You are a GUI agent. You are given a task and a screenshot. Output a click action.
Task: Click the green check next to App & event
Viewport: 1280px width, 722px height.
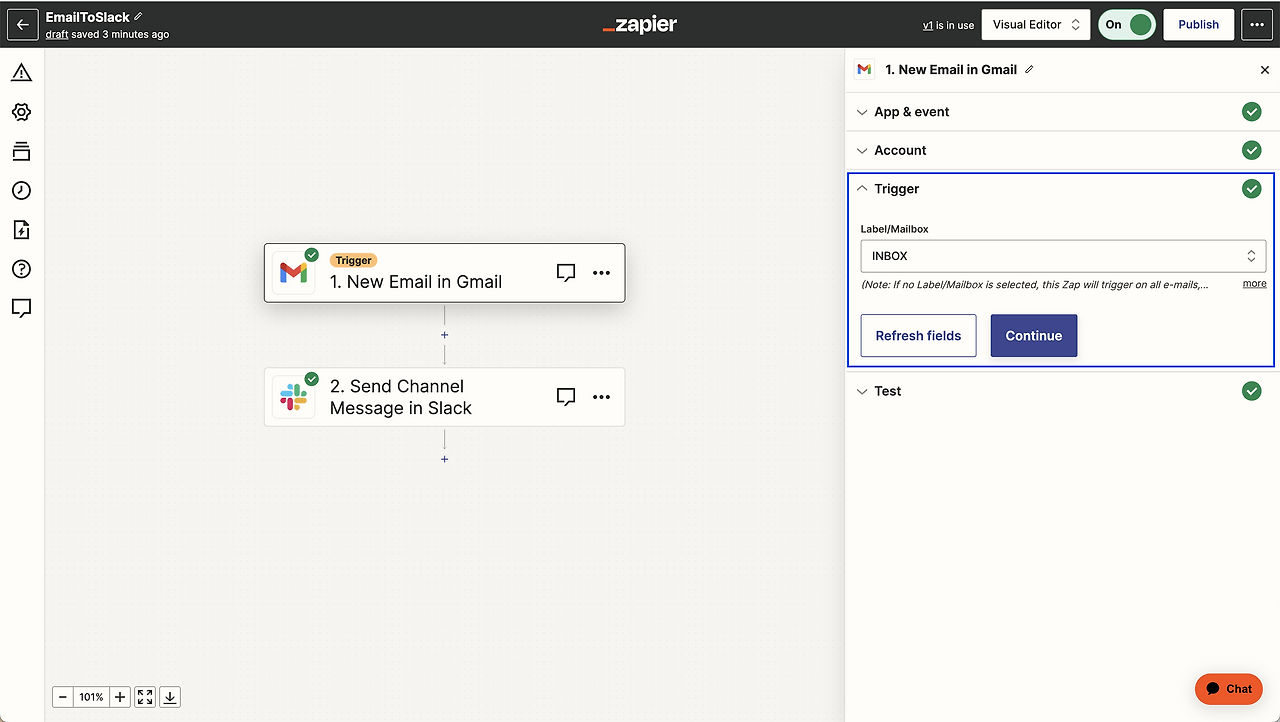click(x=1251, y=112)
